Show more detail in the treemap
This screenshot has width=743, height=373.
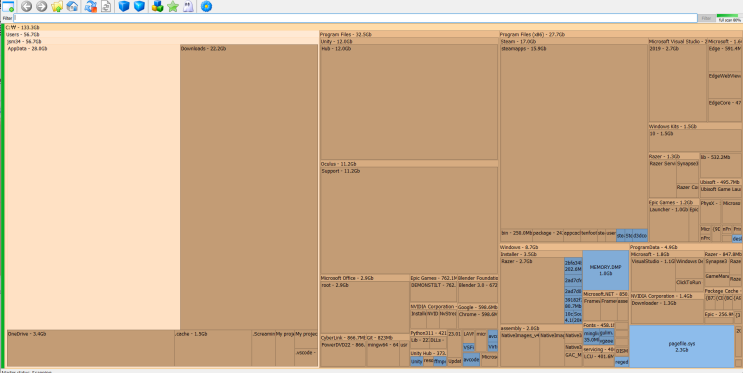tap(139, 6)
